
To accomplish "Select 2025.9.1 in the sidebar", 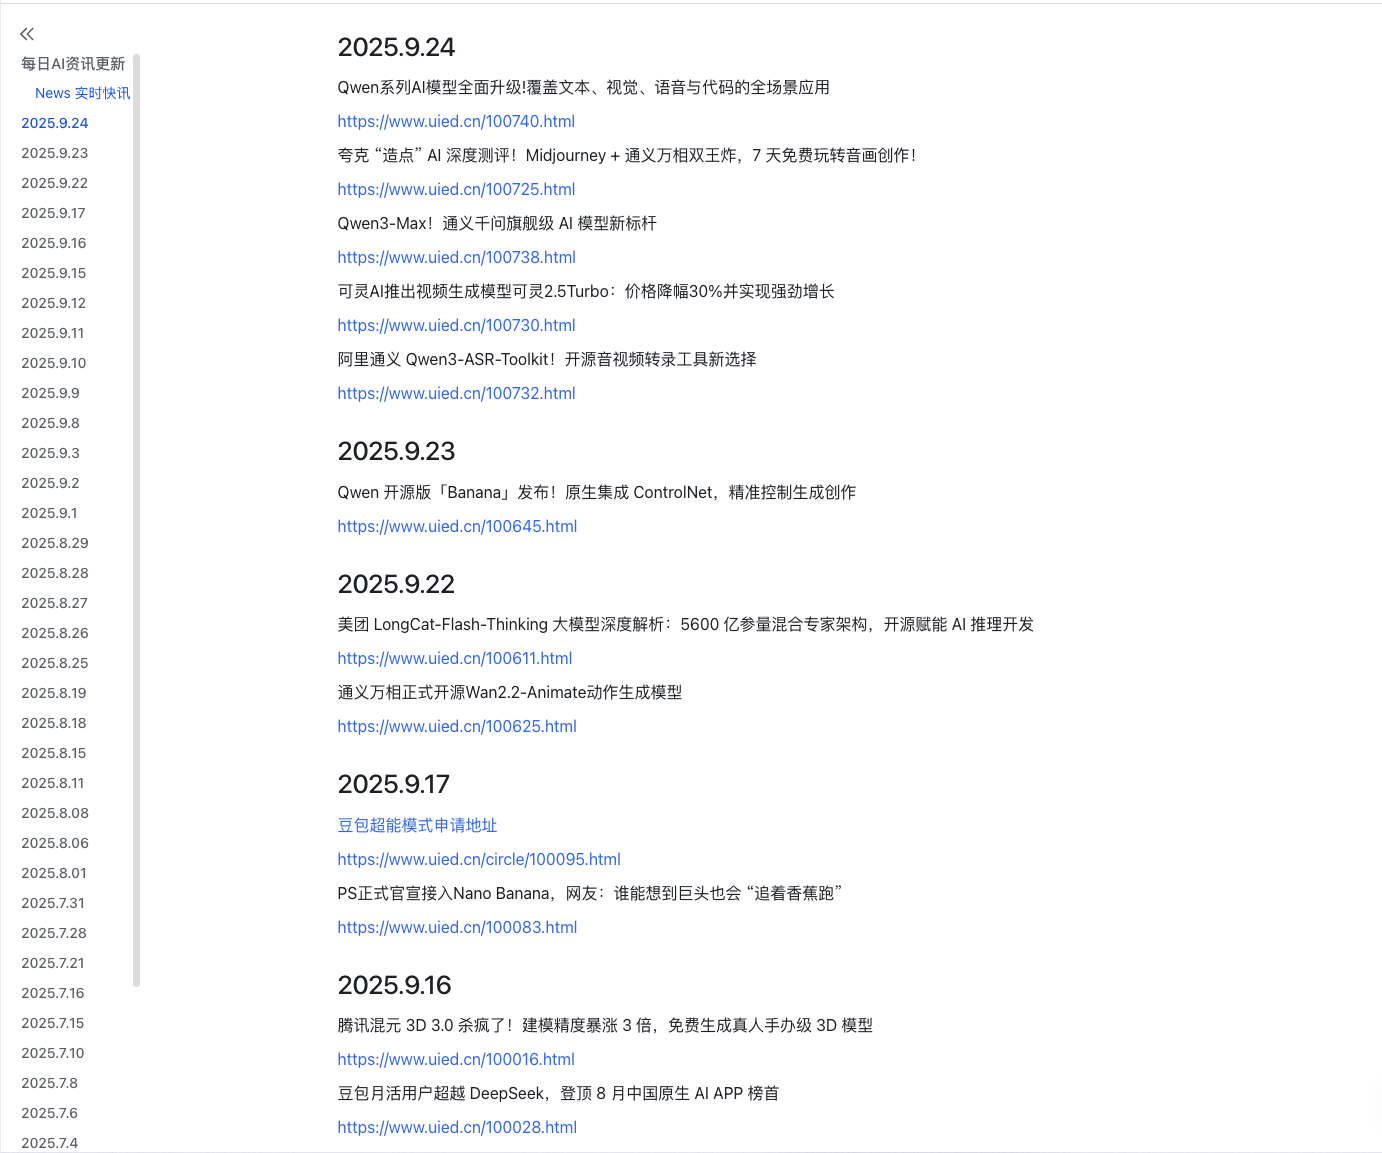I will tap(49, 513).
